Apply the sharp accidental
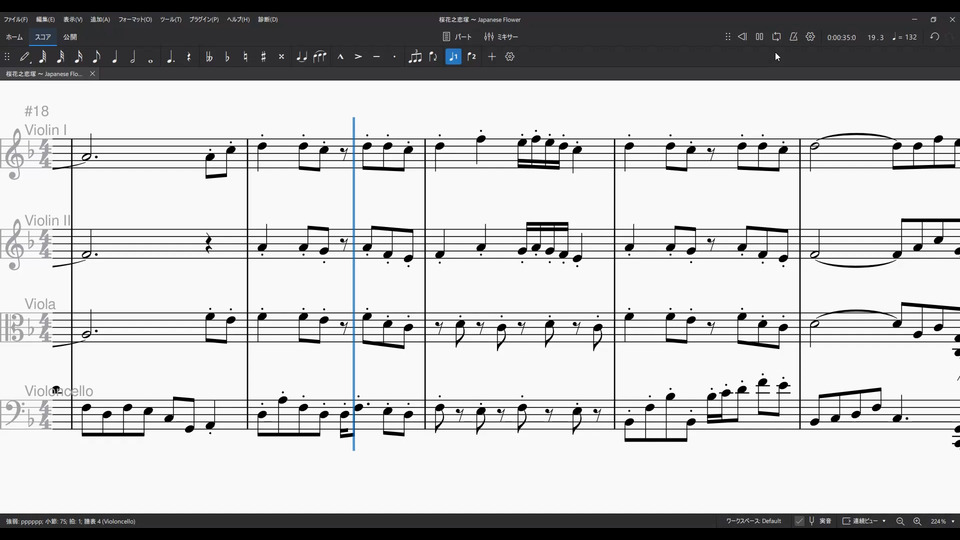Viewport: 960px width, 540px height. pyautogui.click(x=263, y=57)
